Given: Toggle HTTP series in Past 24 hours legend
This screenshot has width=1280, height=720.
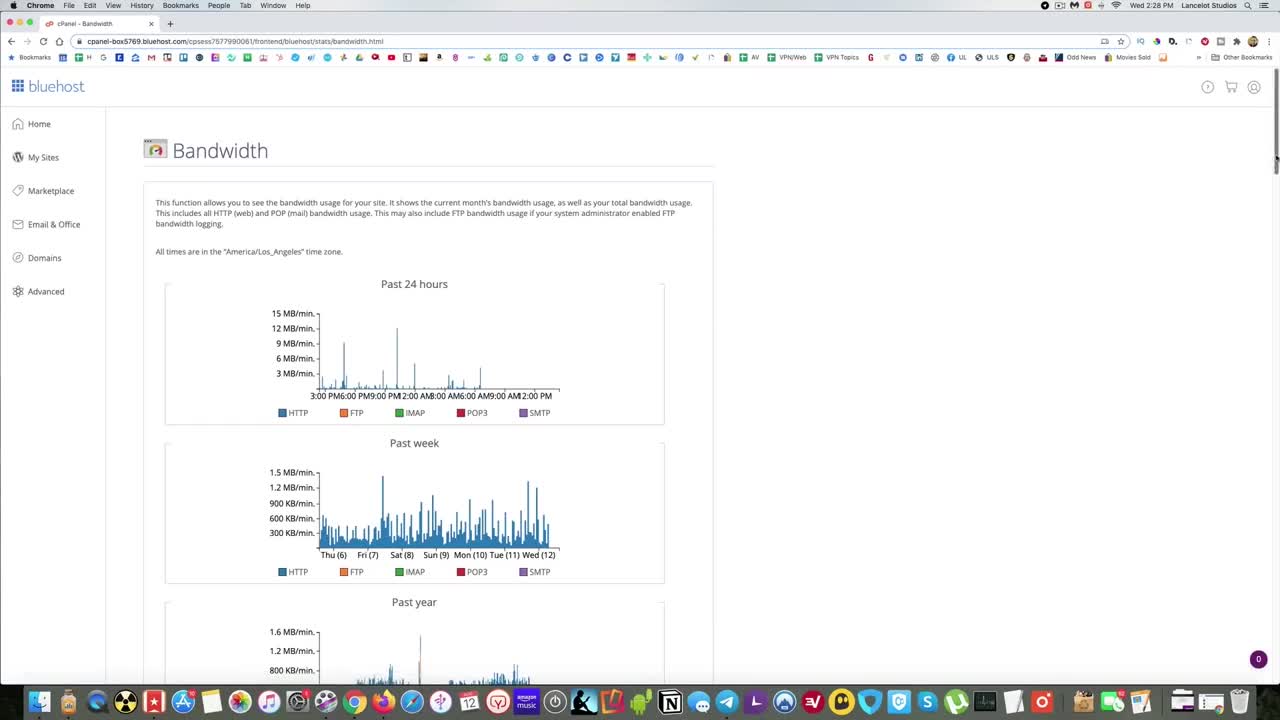Looking at the screenshot, I should pyautogui.click(x=293, y=413).
